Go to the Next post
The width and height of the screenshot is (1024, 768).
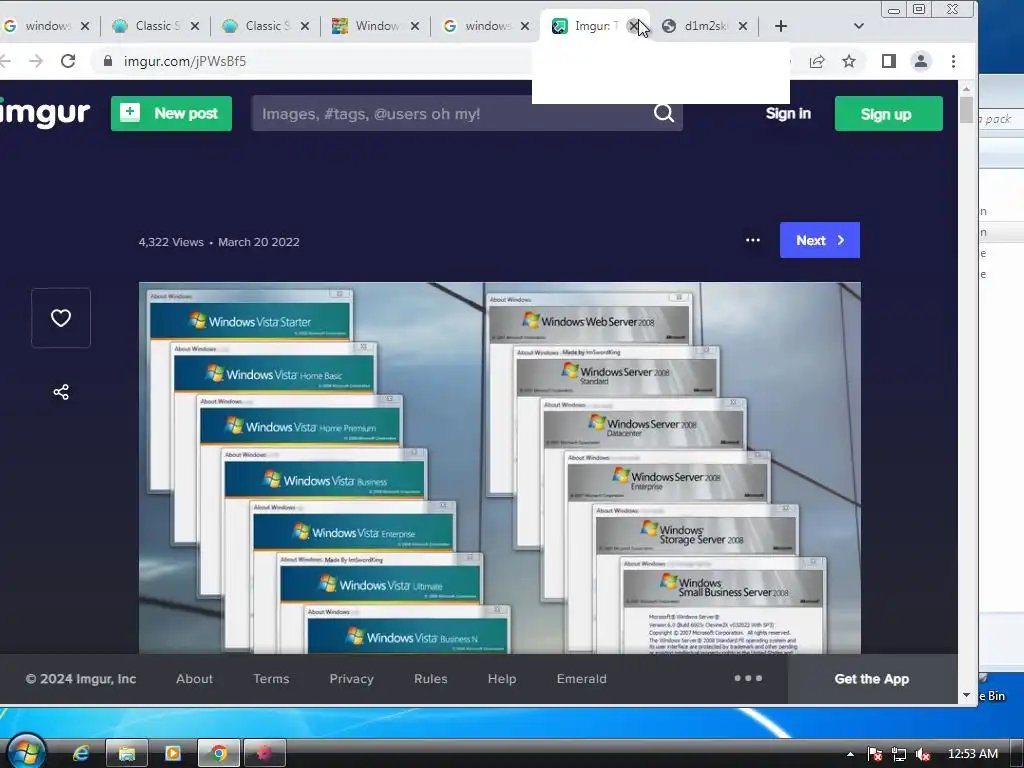[820, 240]
